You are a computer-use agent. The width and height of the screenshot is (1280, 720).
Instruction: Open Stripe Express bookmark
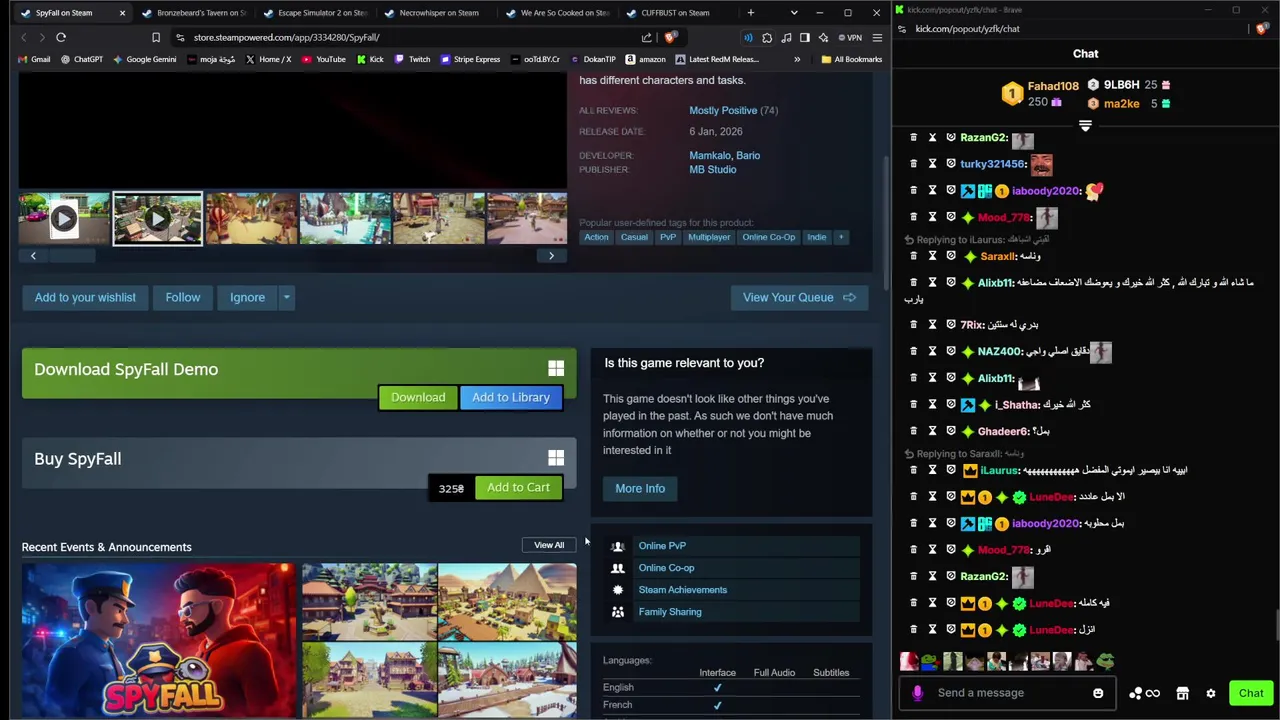click(469, 59)
